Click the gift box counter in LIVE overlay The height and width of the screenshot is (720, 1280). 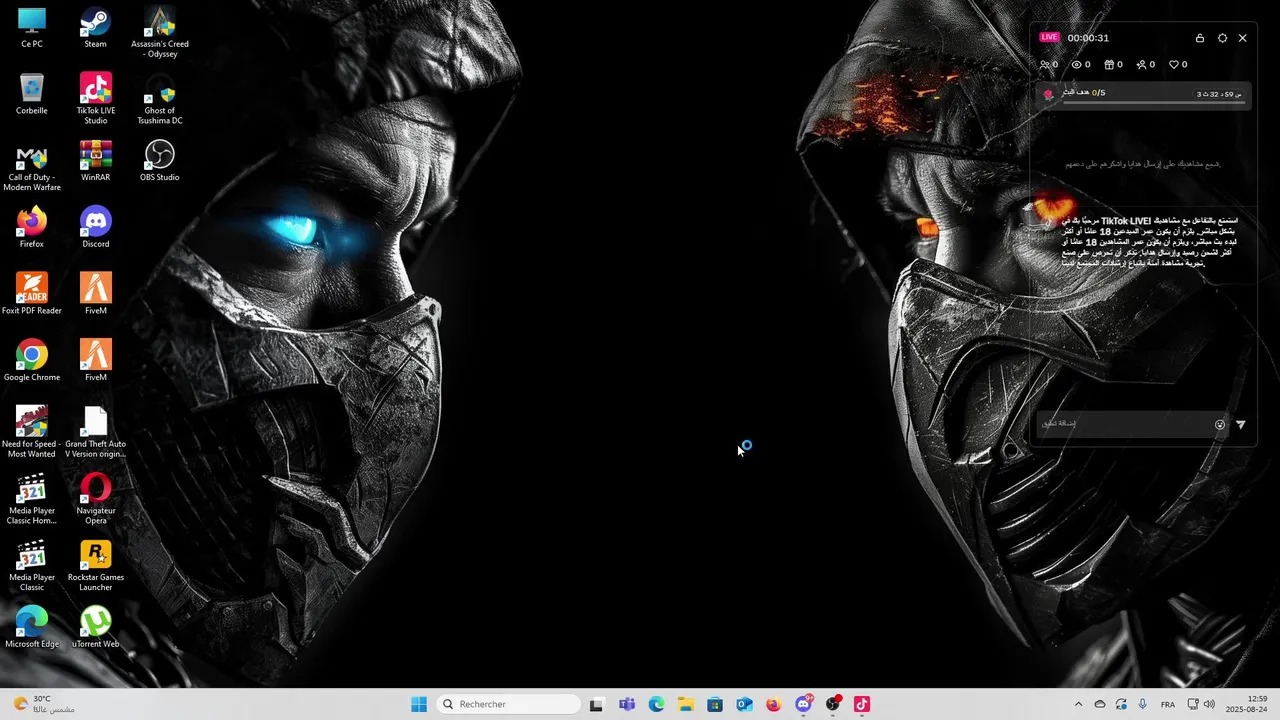(x=1113, y=65)
